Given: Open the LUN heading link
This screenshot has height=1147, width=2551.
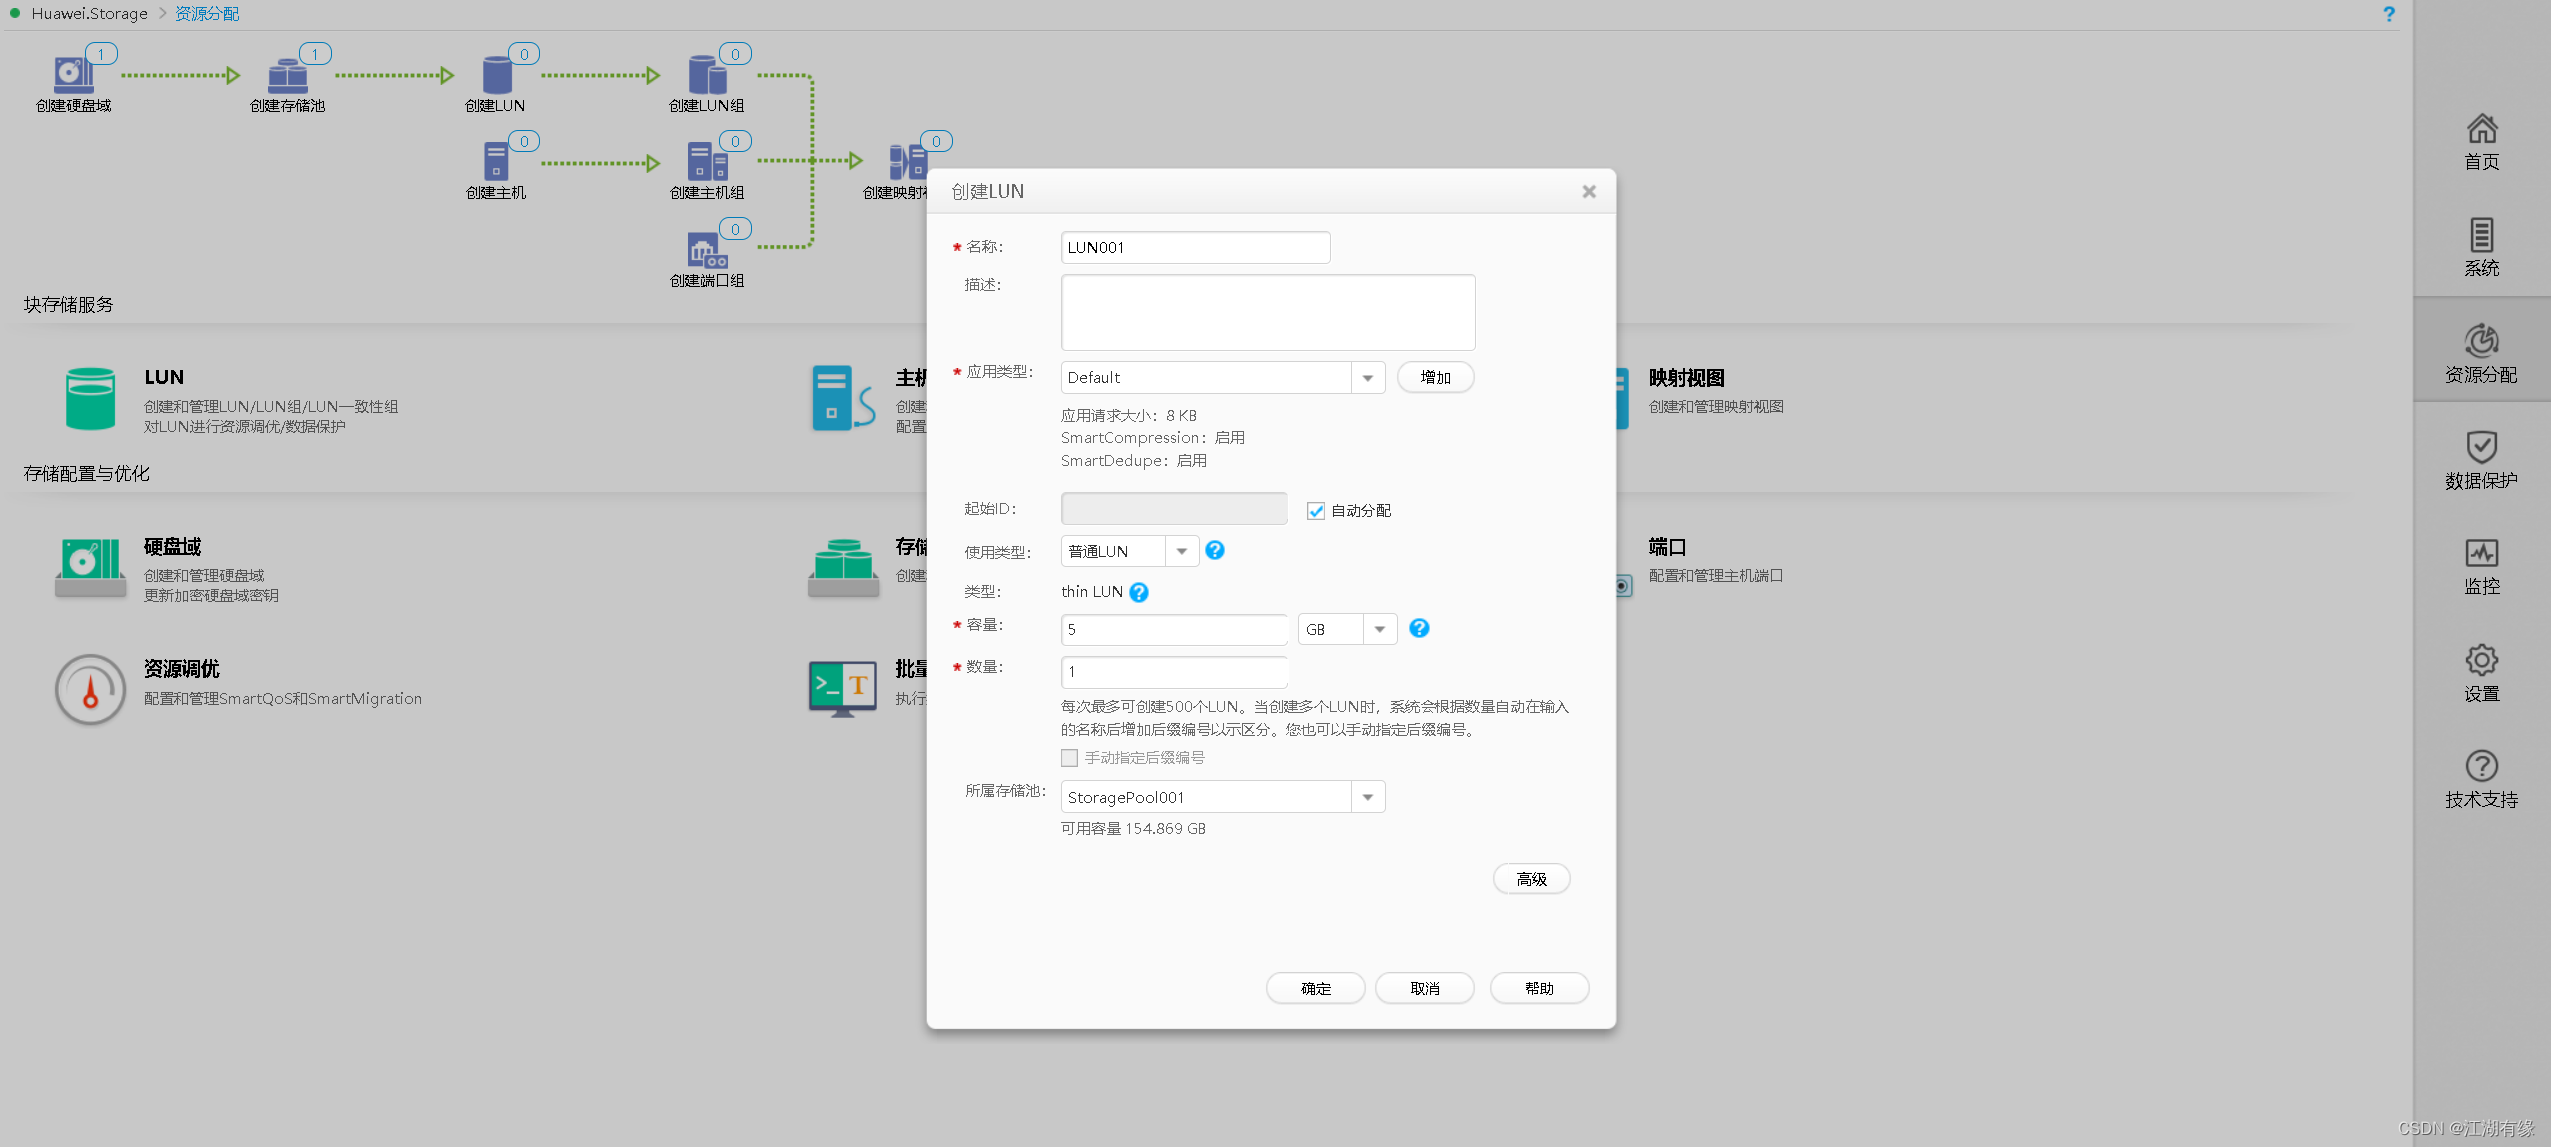Looking at the screenshot, I should [164, 377].
